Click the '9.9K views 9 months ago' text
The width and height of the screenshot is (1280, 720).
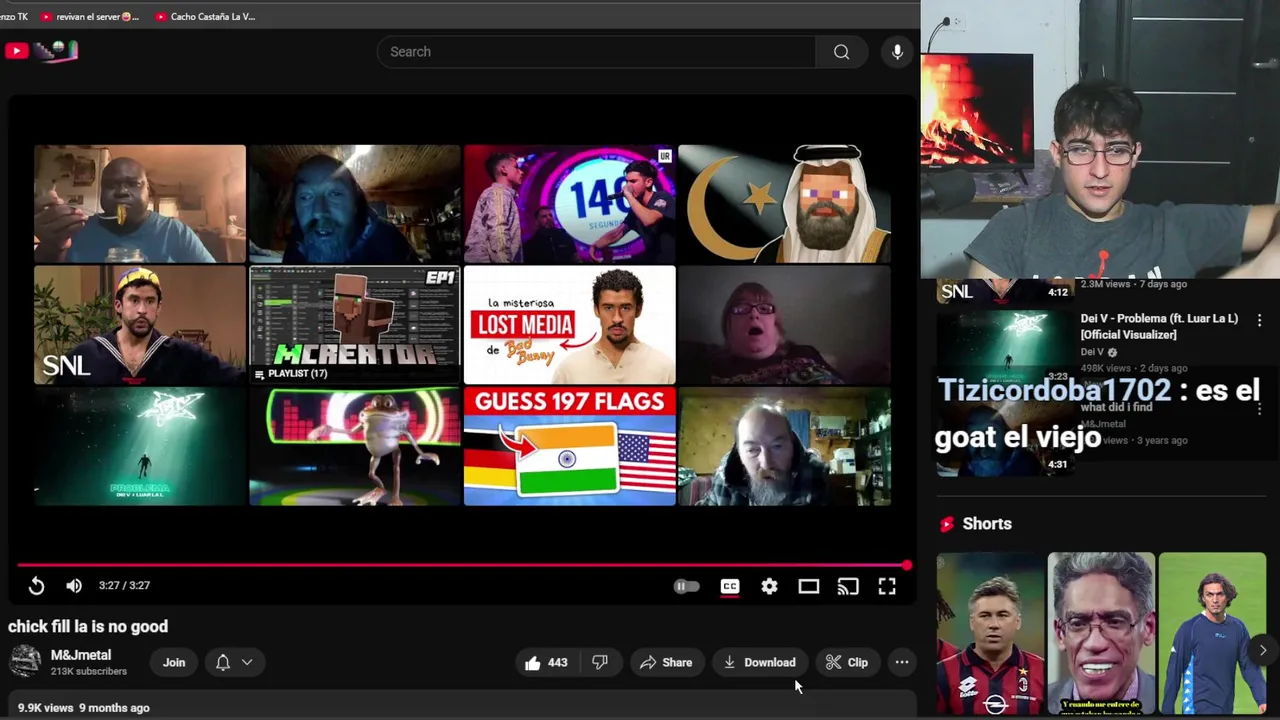(x=84, y=708)
